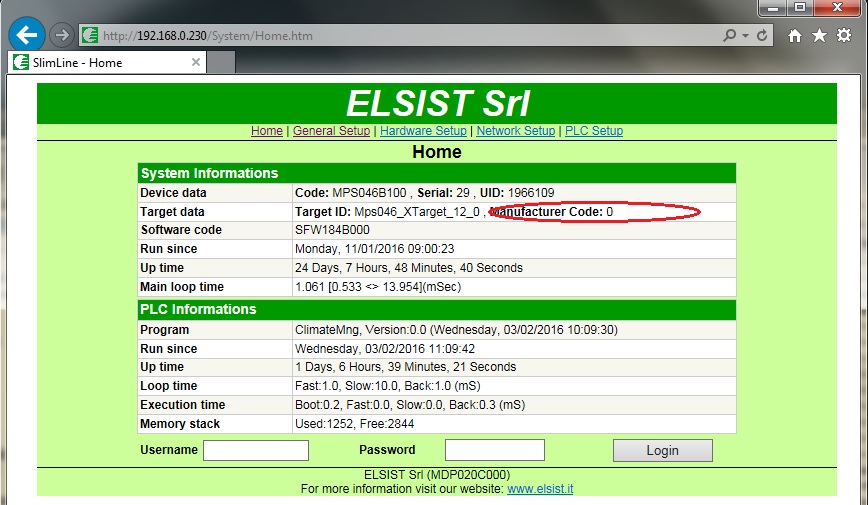Click the search magnifier icon in address bar
The width and height of the screenshot is (868, 505).
729,35
